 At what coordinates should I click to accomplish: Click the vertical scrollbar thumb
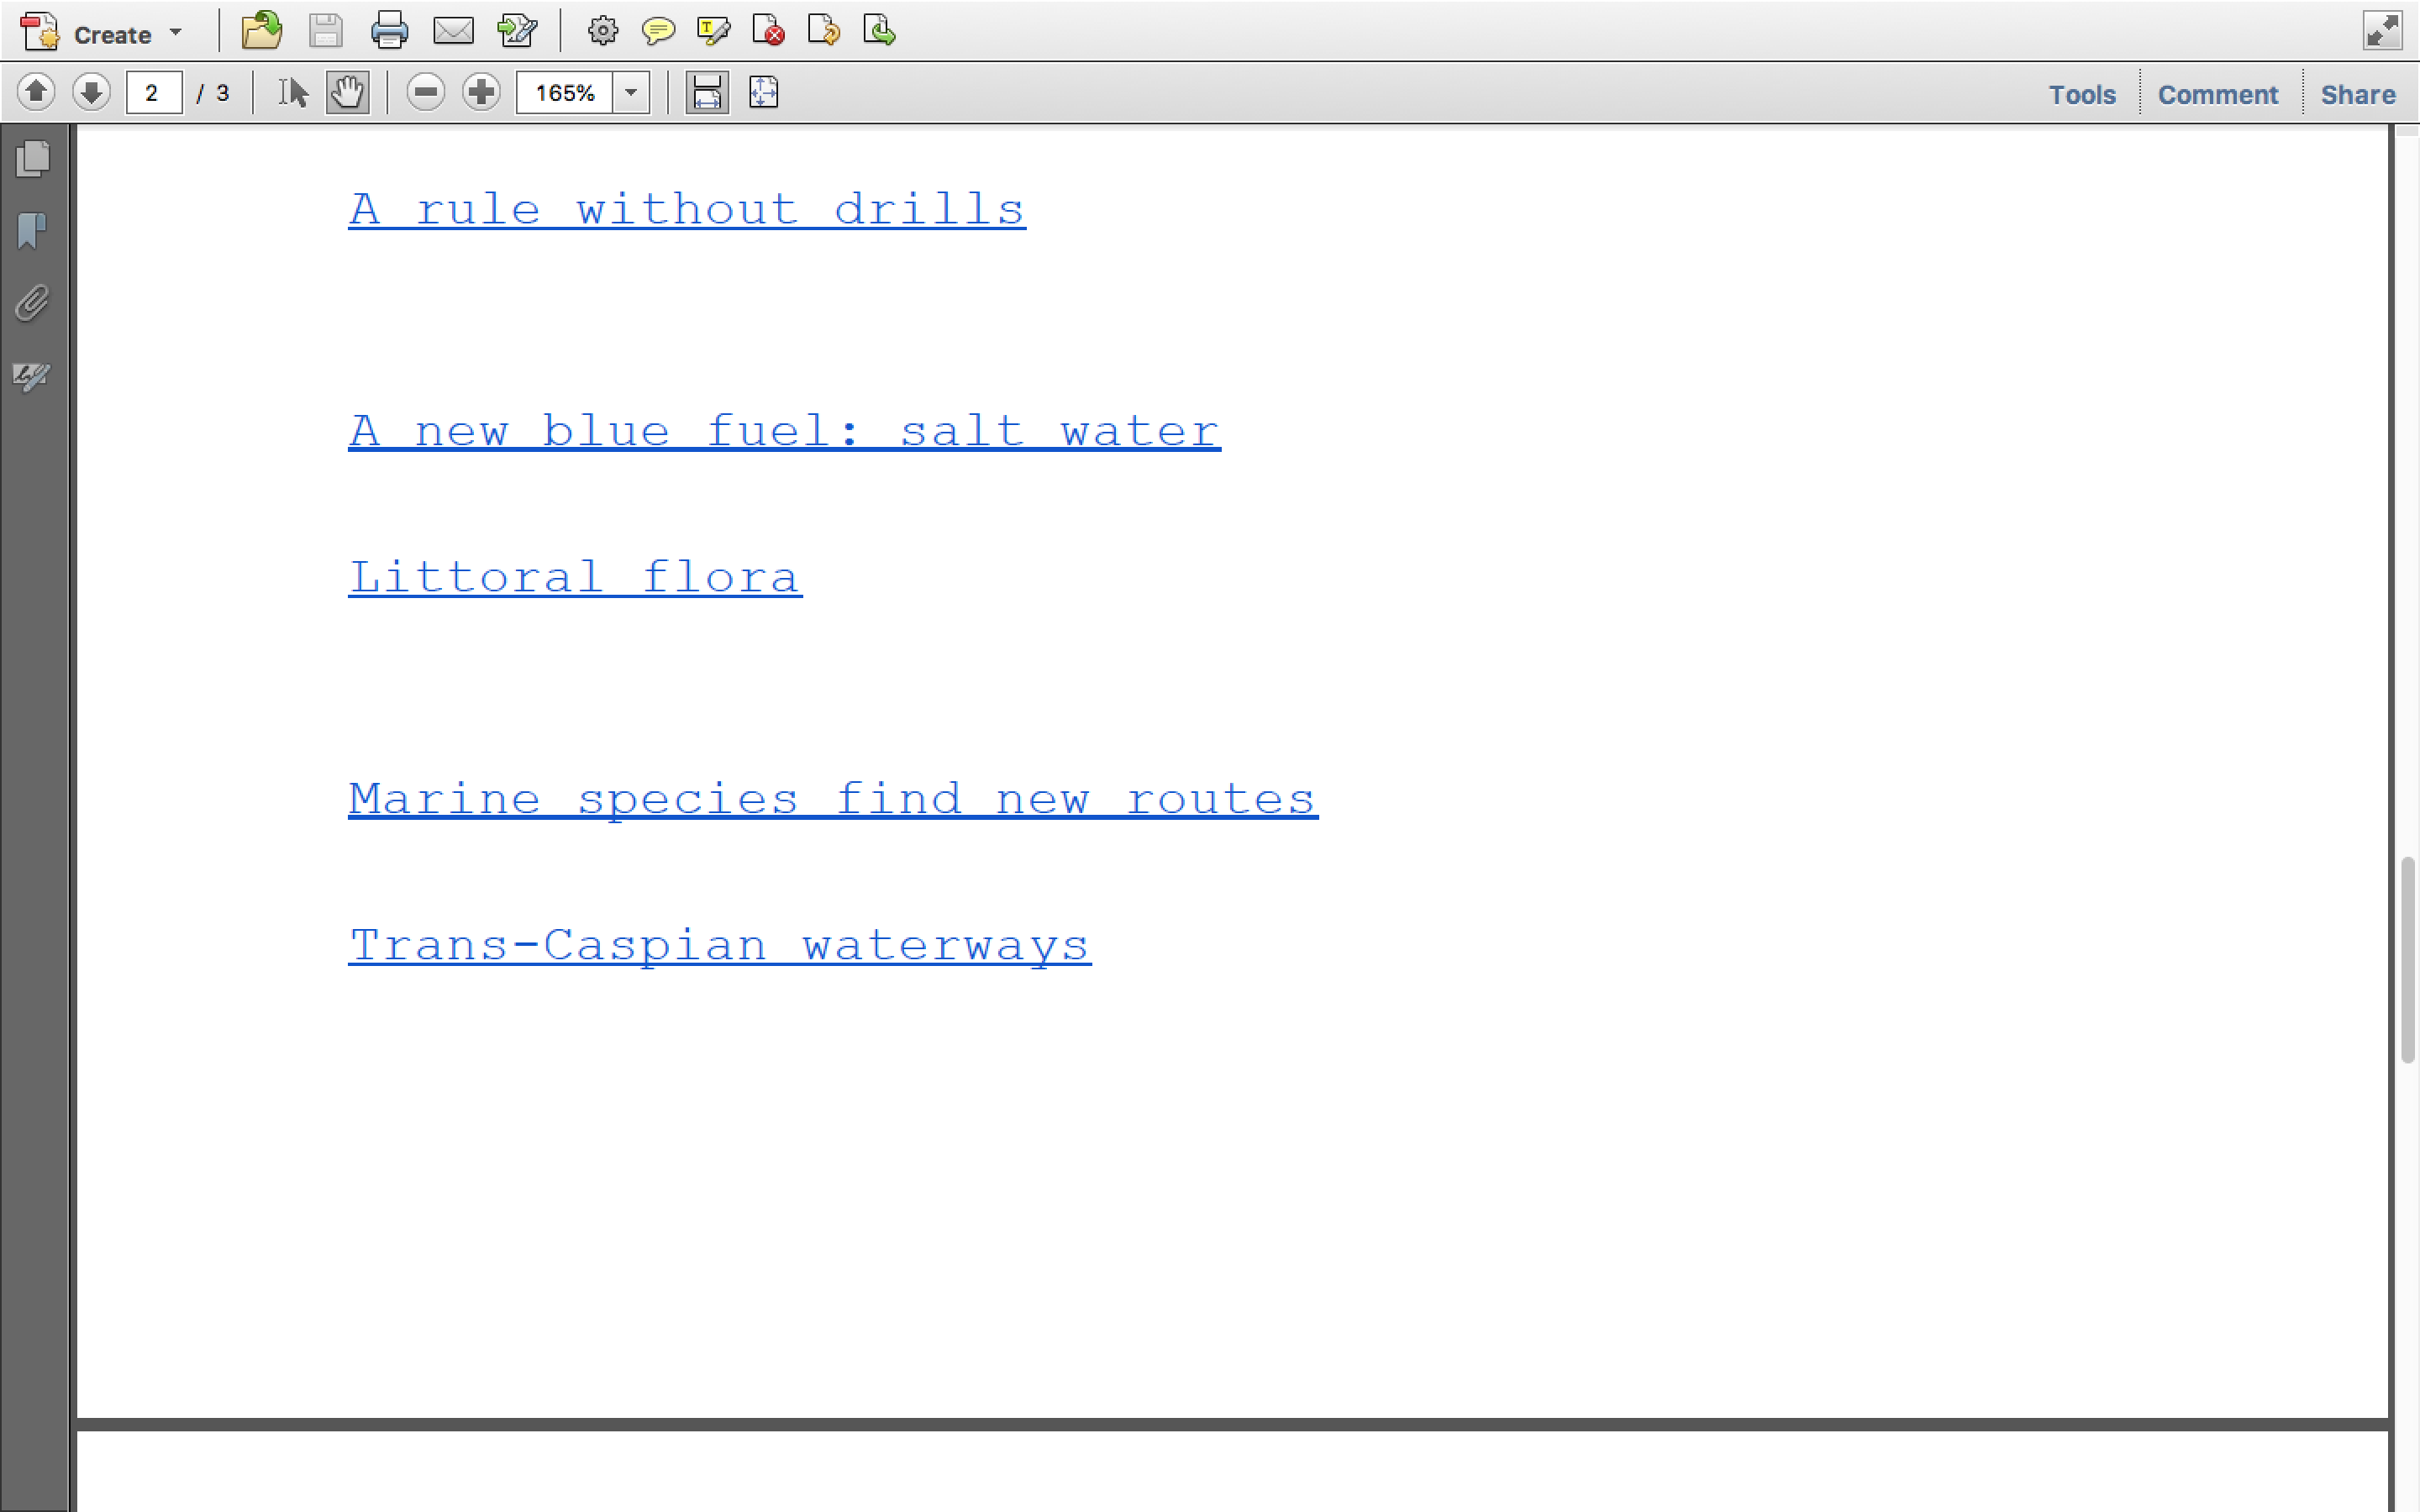pos(2408,959)
